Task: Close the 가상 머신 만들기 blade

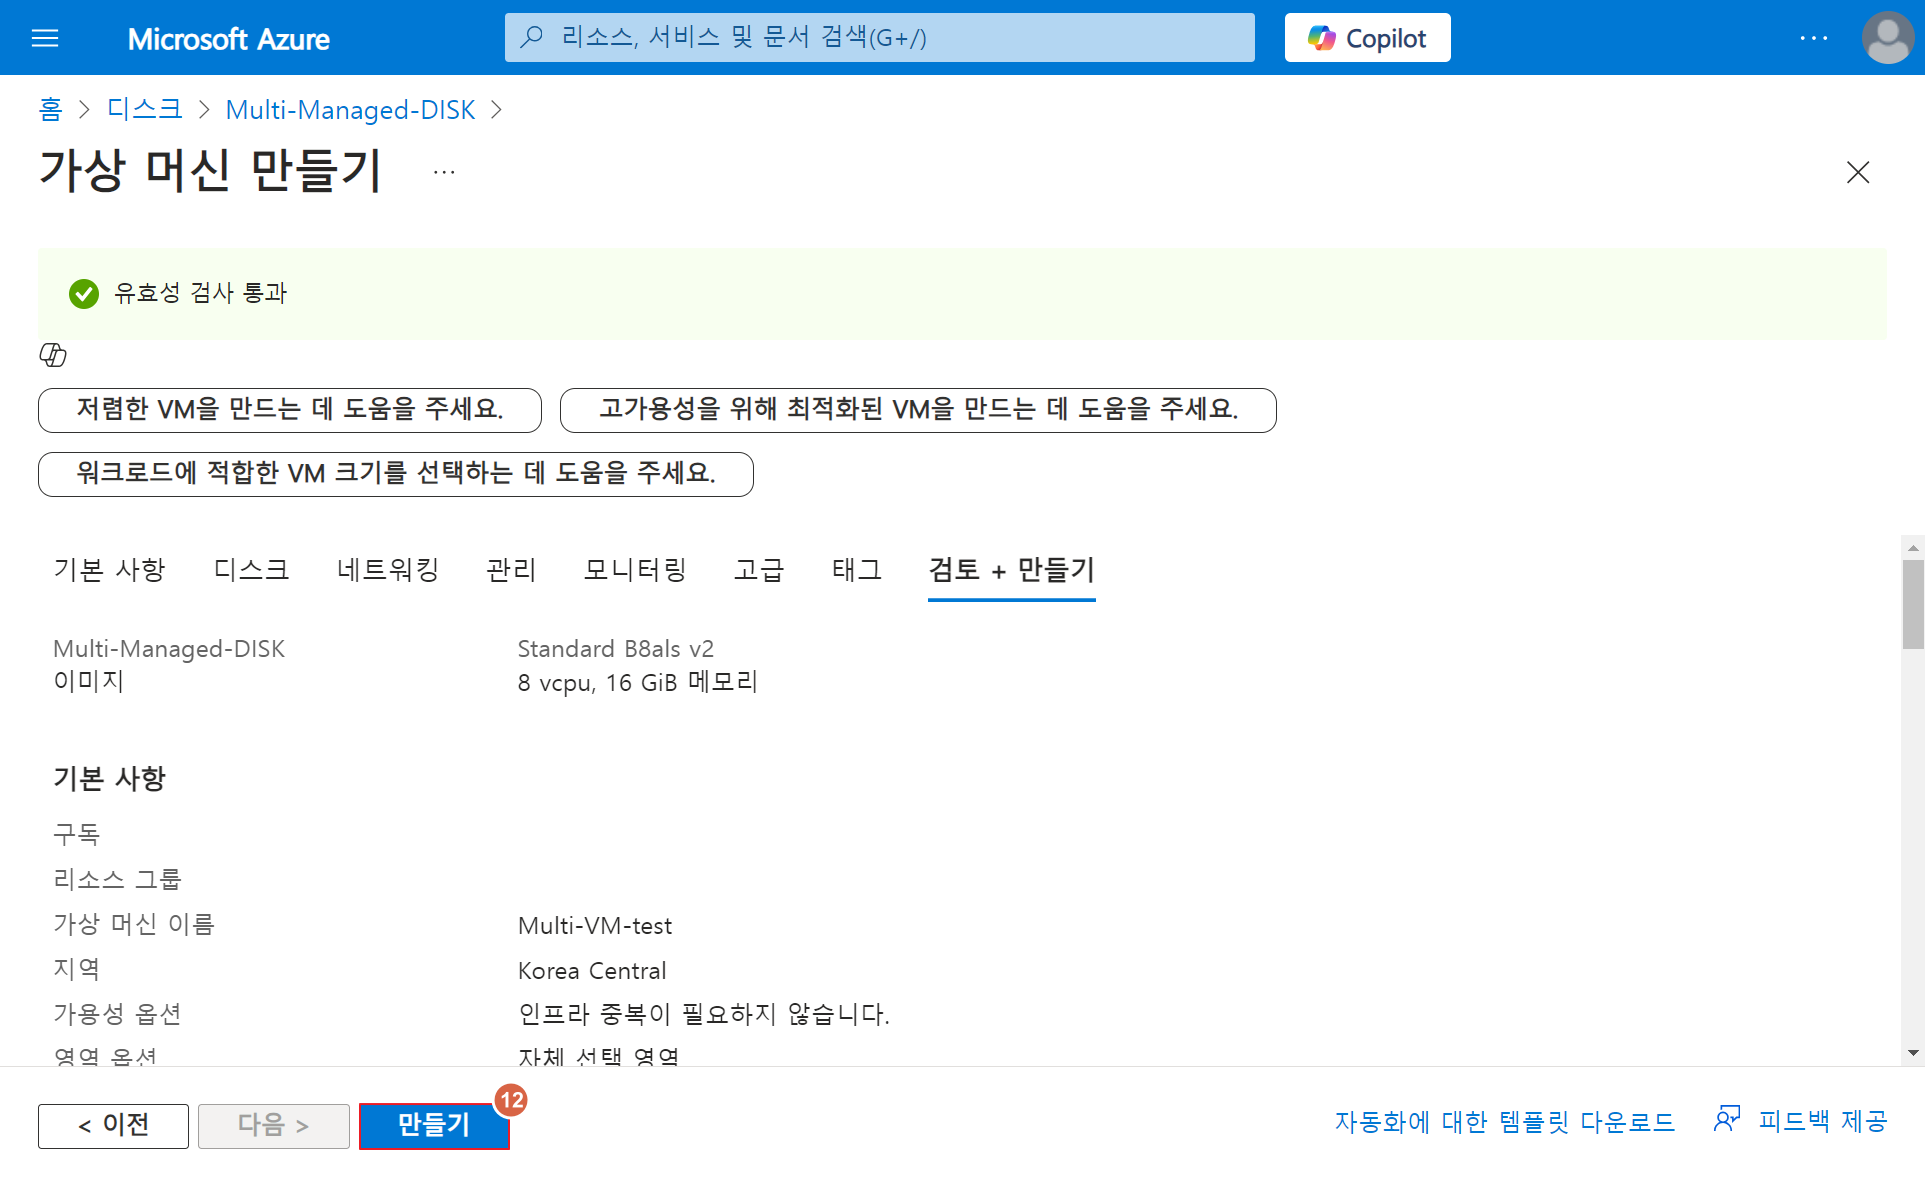Action: [x=1857, y=172]
